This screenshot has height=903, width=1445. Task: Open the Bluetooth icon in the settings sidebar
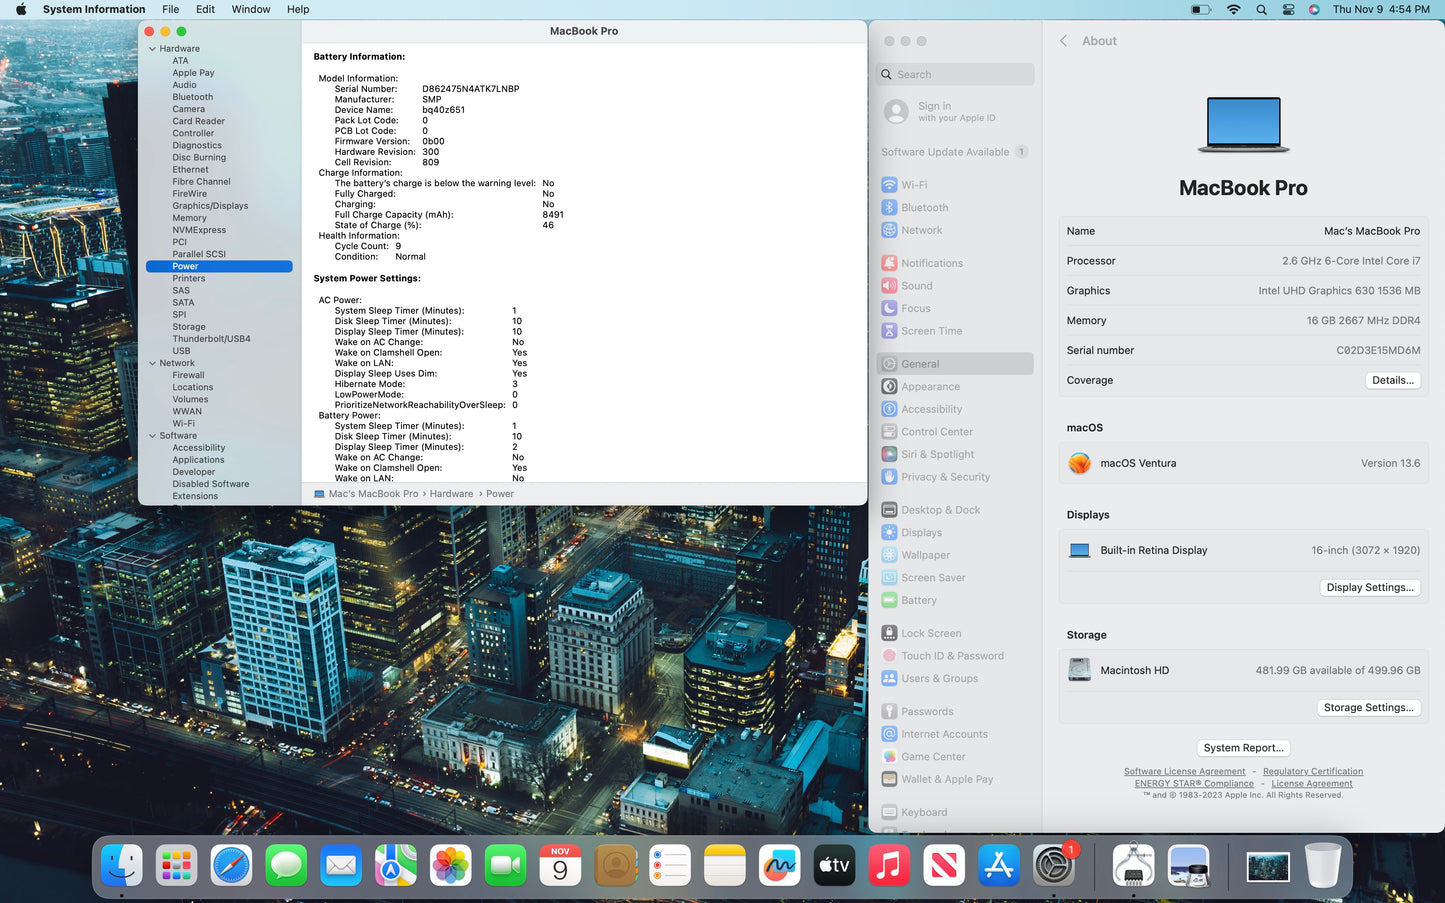coord(889,208)
